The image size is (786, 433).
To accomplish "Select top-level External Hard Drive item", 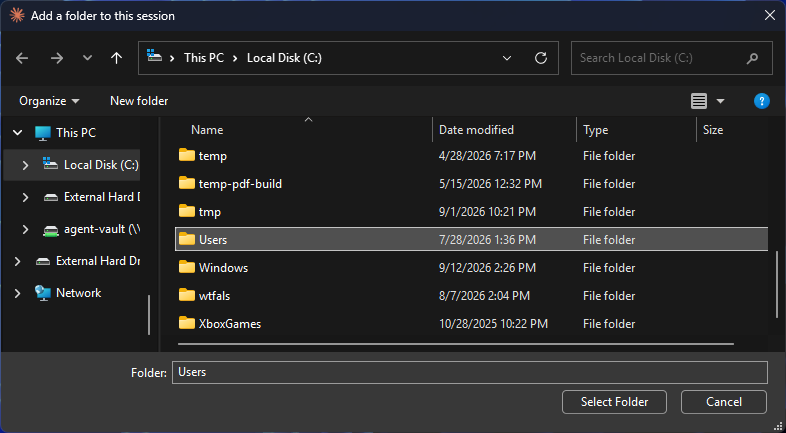I will pyautogui.click(x=98, y=261).
